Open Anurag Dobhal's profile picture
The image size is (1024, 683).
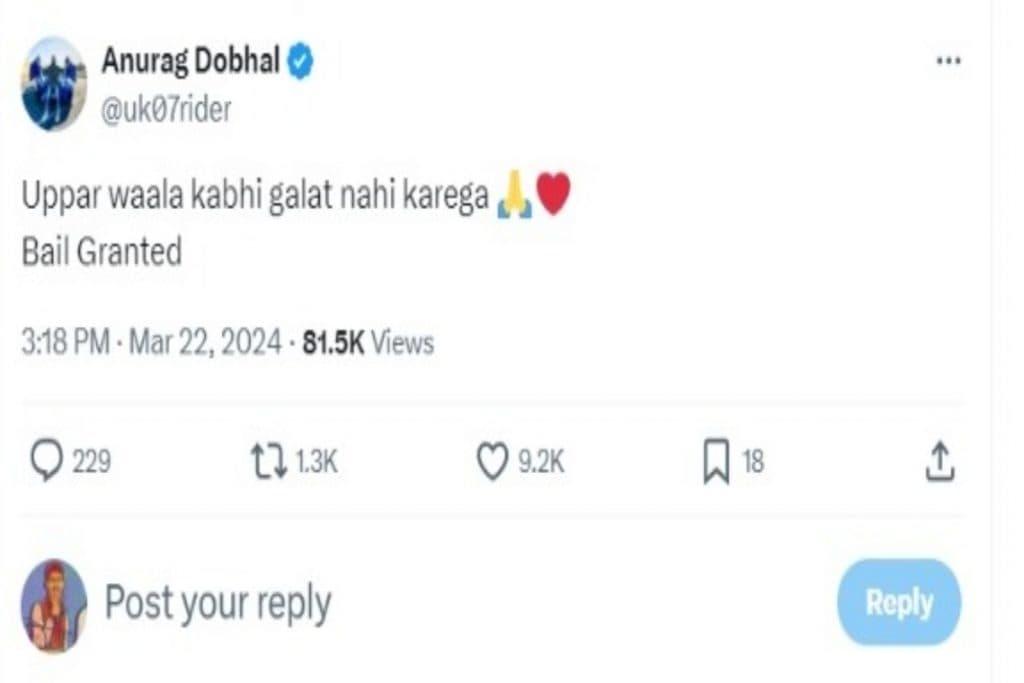(x=54, y=84)
